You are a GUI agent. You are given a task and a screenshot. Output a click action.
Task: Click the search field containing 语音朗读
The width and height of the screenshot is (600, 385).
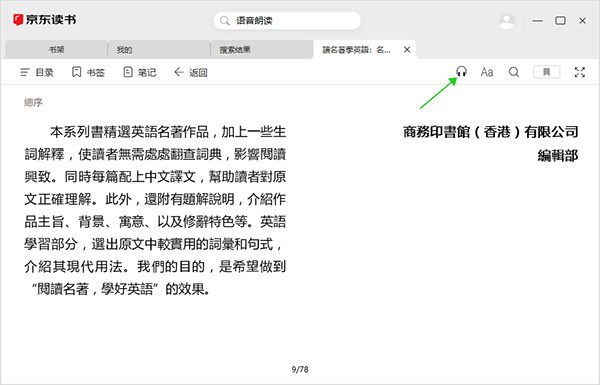click(287, 20)
